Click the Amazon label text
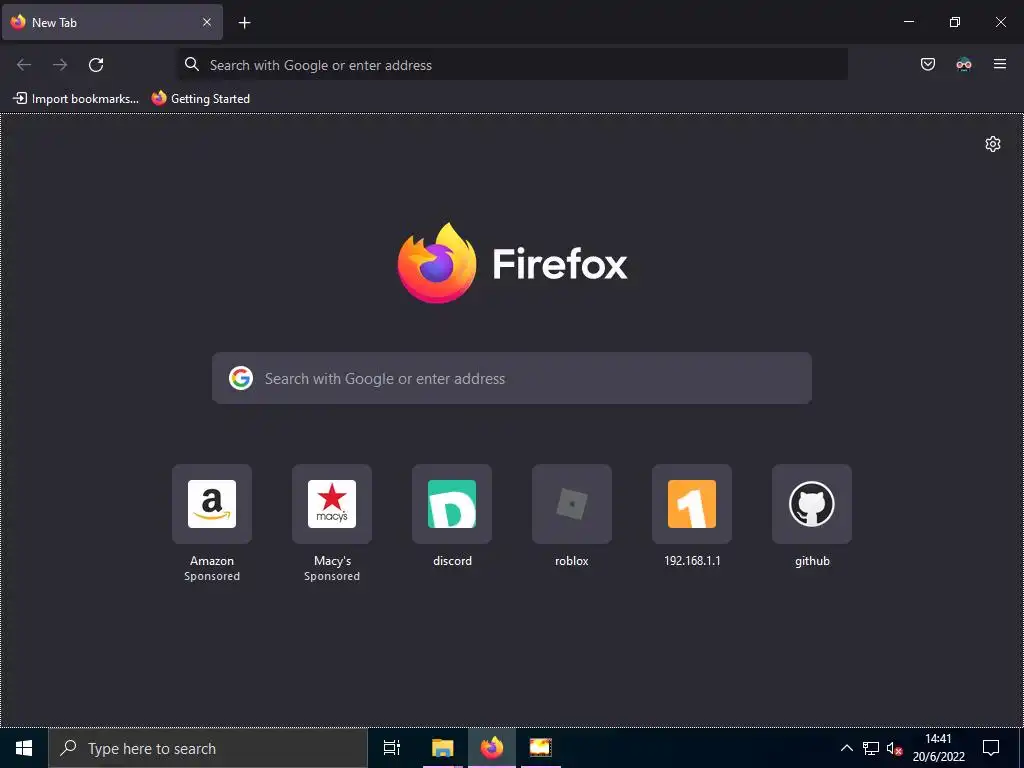 tap(212, 561)
